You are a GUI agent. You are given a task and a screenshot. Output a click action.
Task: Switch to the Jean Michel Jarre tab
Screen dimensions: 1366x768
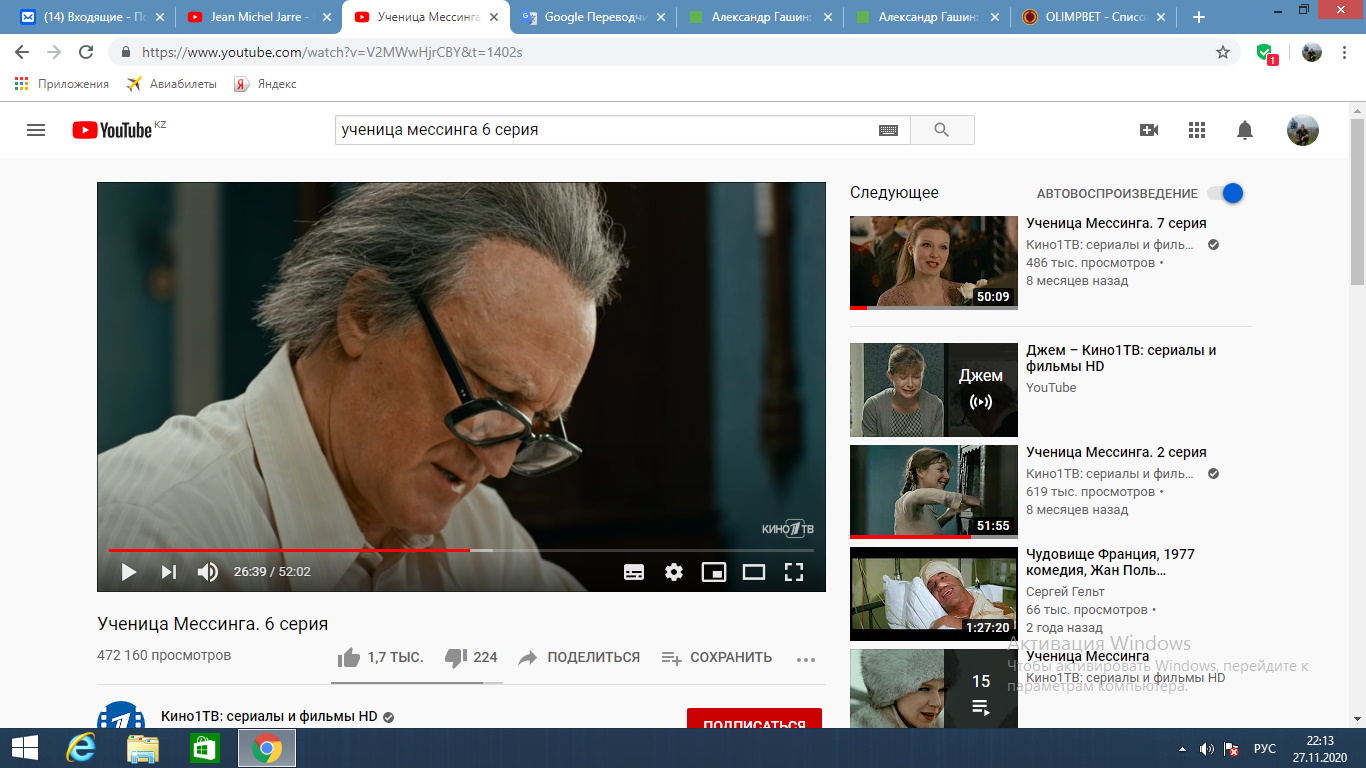[x=259, y=17]
